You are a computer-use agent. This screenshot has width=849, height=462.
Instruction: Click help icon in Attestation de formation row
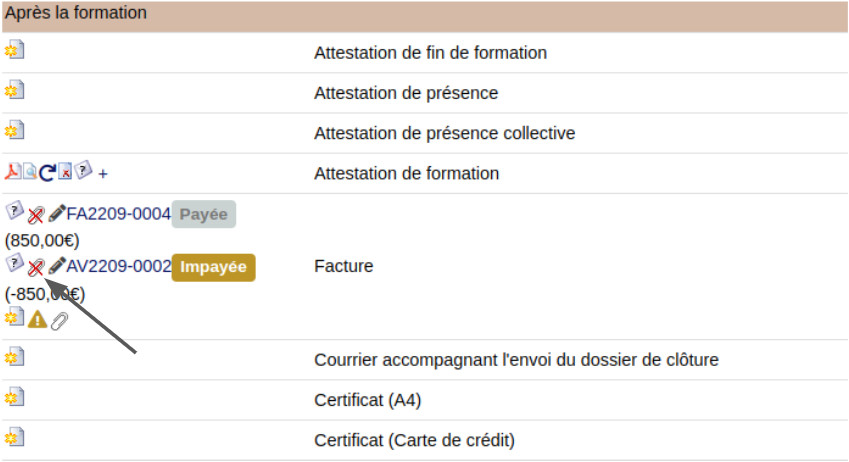coord(83,171)
